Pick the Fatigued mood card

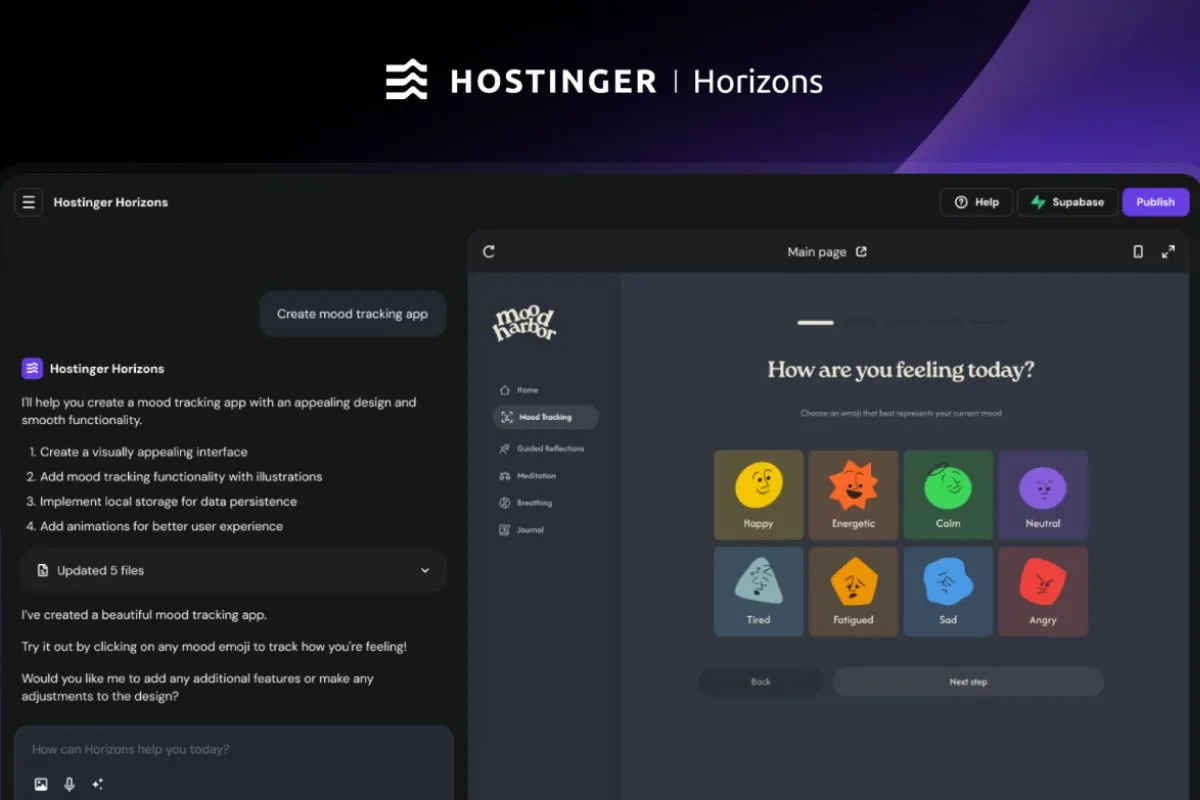853,591
